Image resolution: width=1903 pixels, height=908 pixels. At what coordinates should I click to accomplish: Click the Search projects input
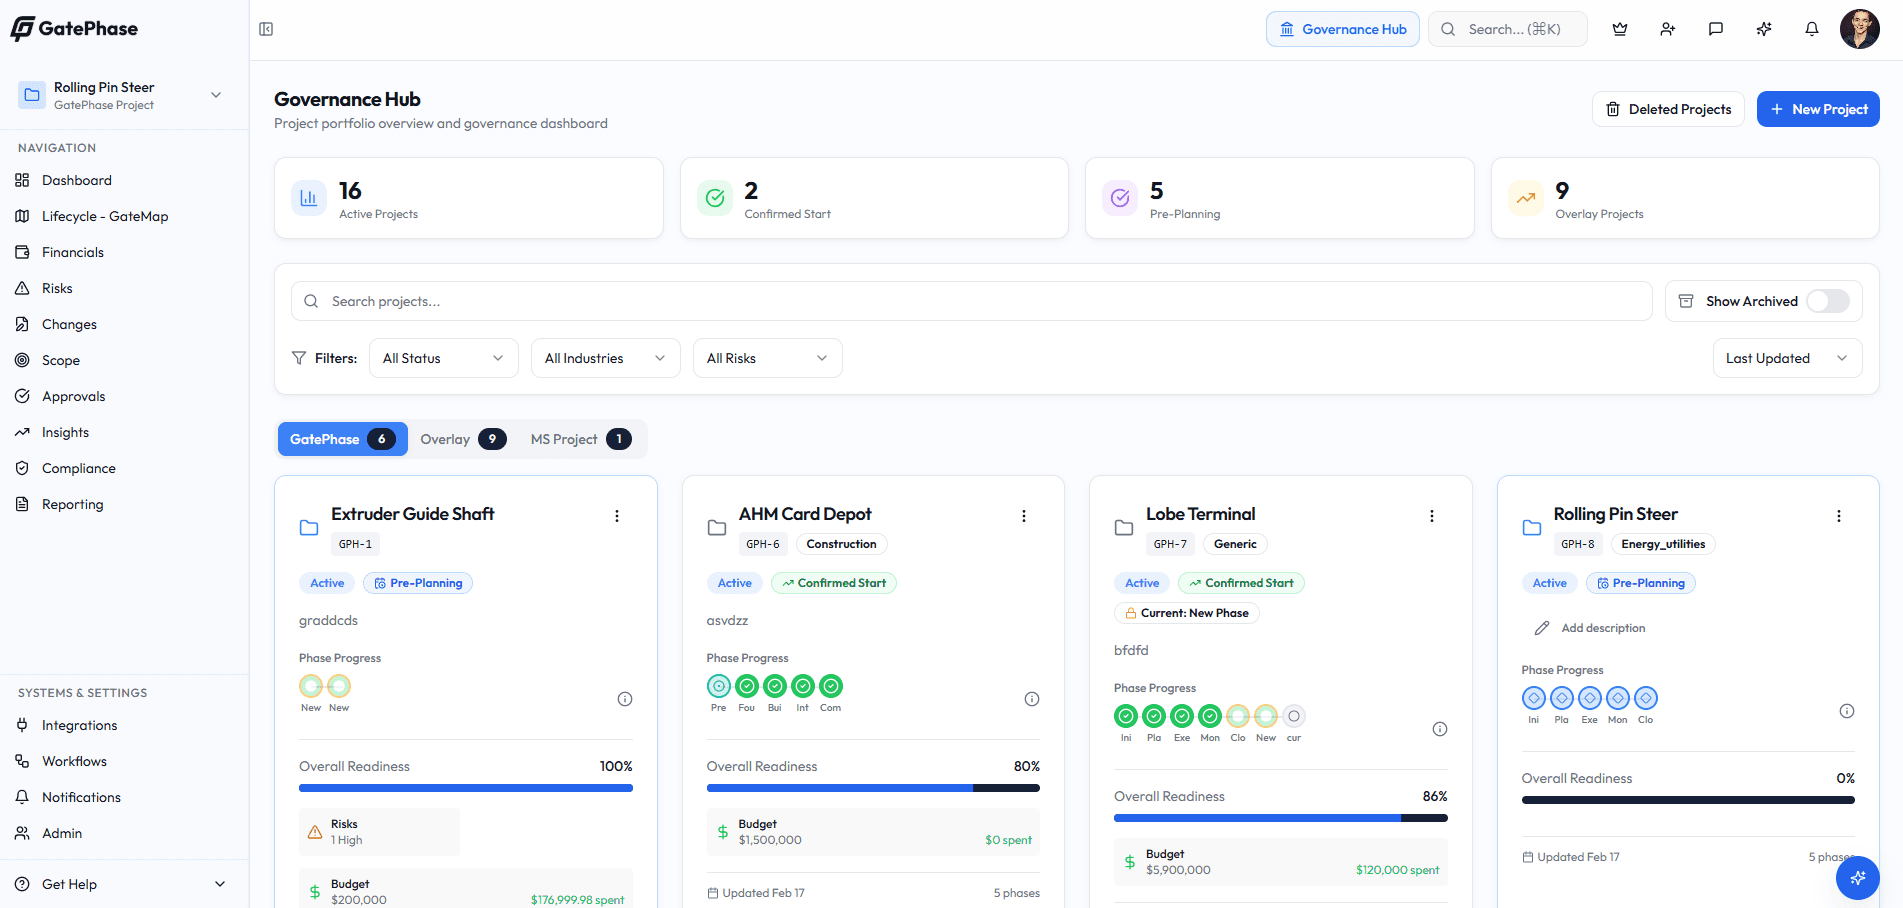click(x=971, y=301)
